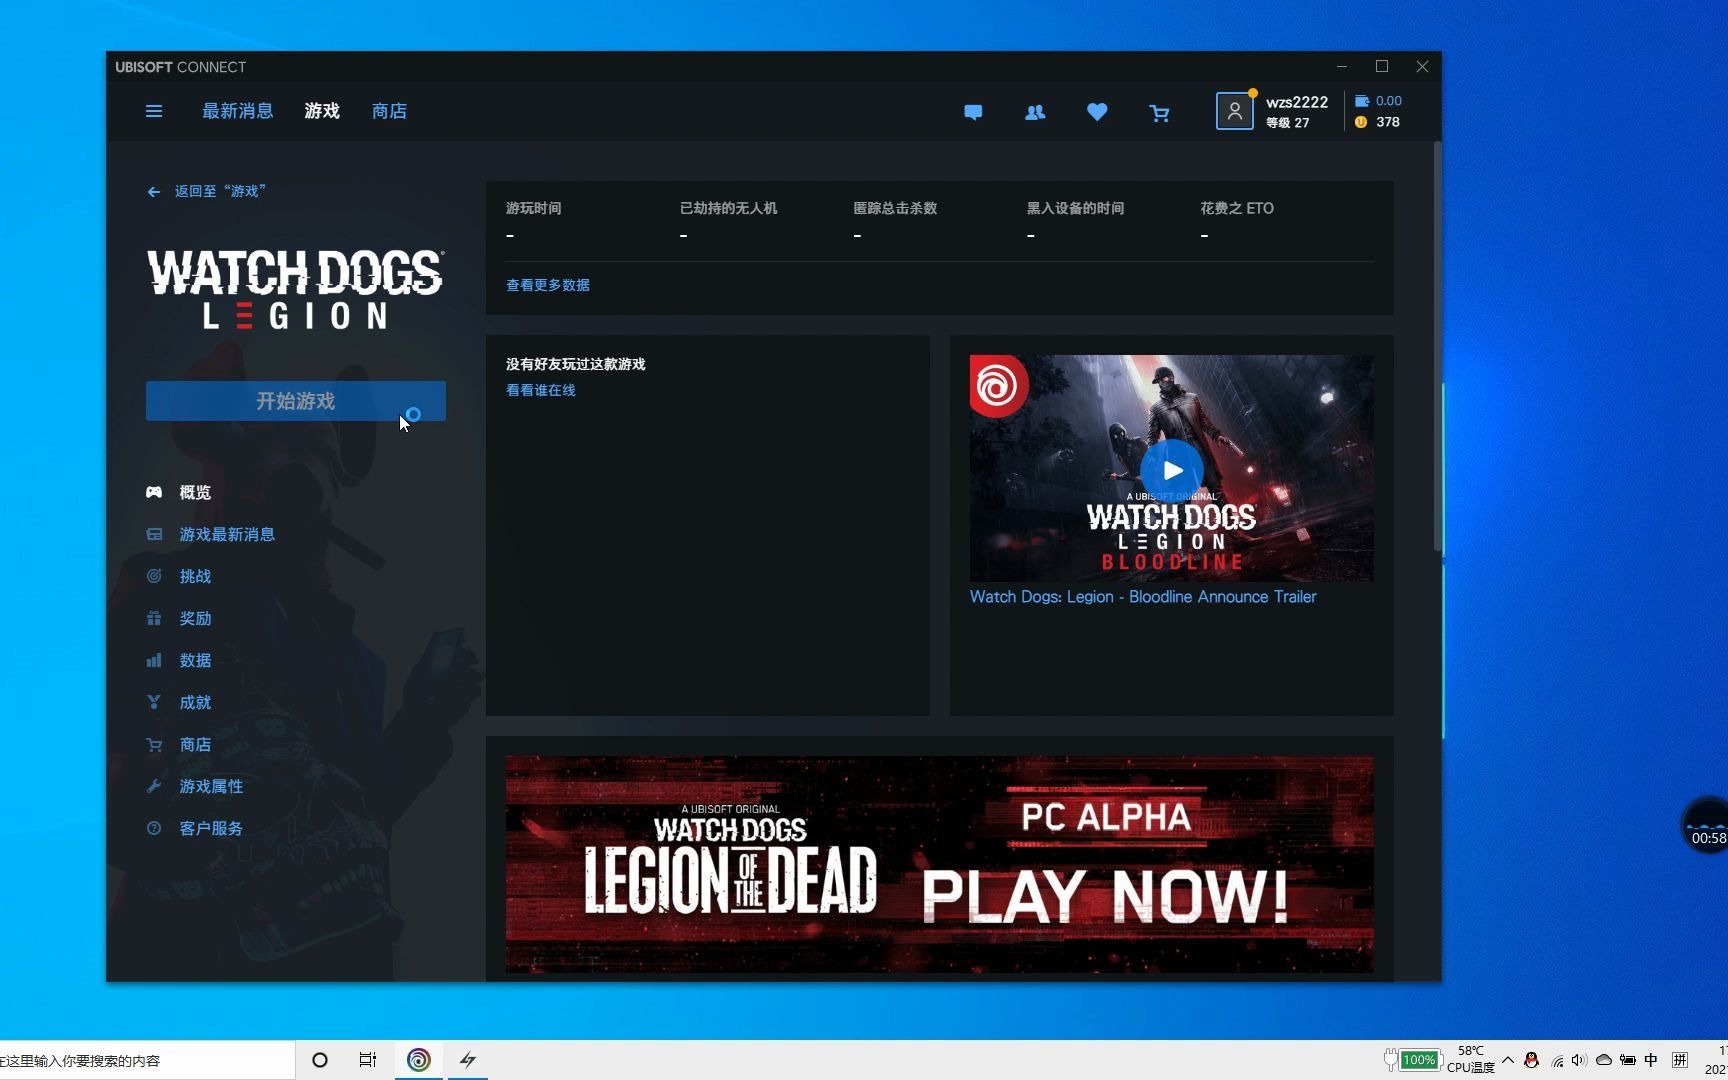Go to 最新消息 tab
Image resolution: width=1728 pixels, height=1080 pixels.
(238, 111)
